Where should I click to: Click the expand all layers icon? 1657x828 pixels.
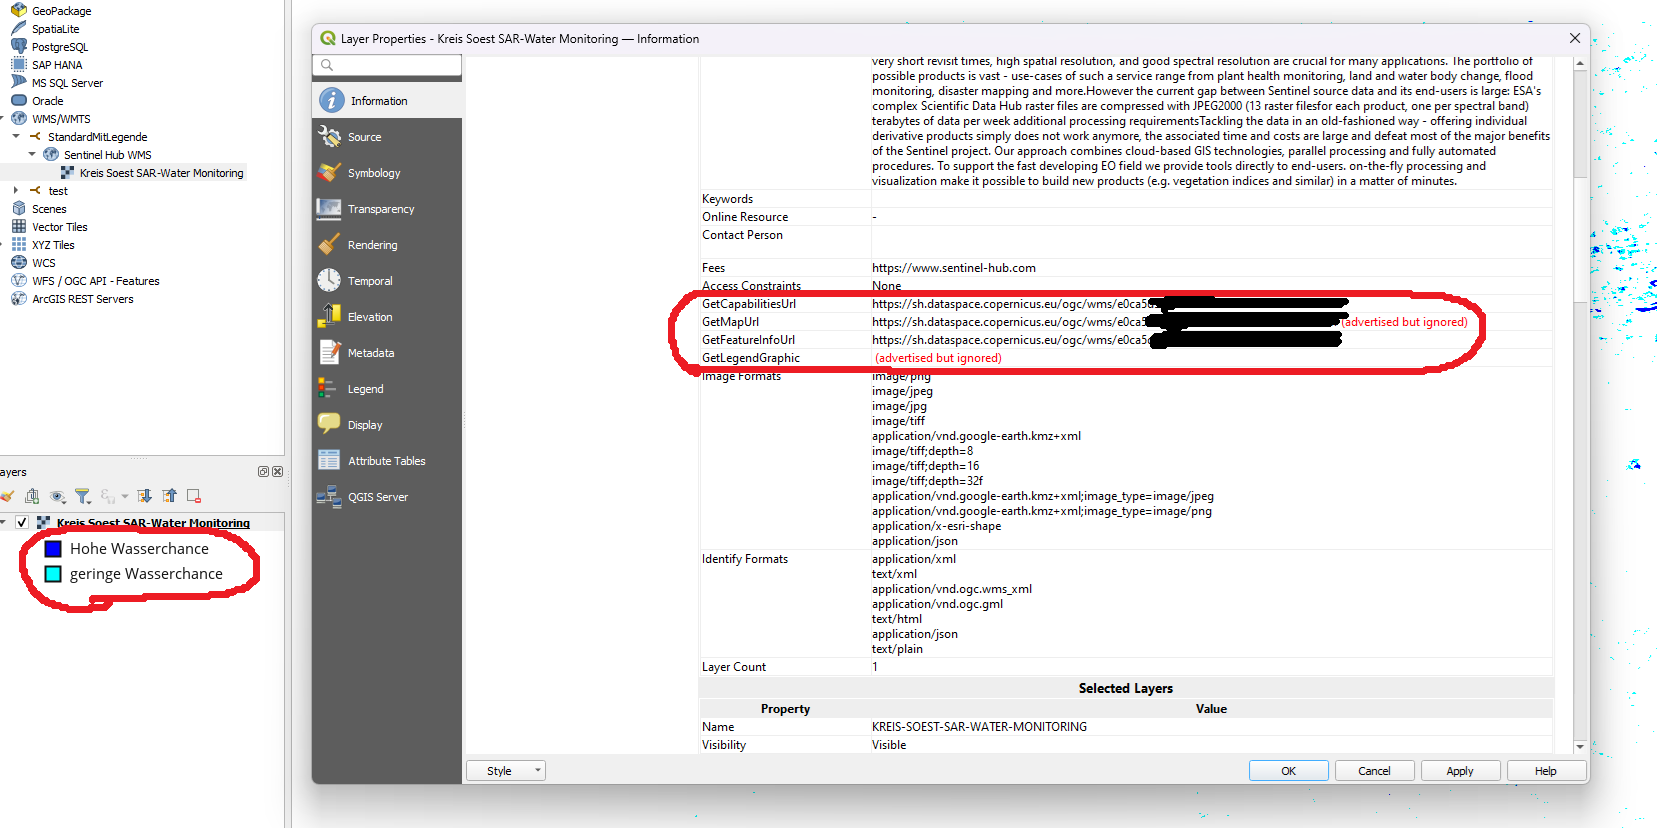(145, 496)
